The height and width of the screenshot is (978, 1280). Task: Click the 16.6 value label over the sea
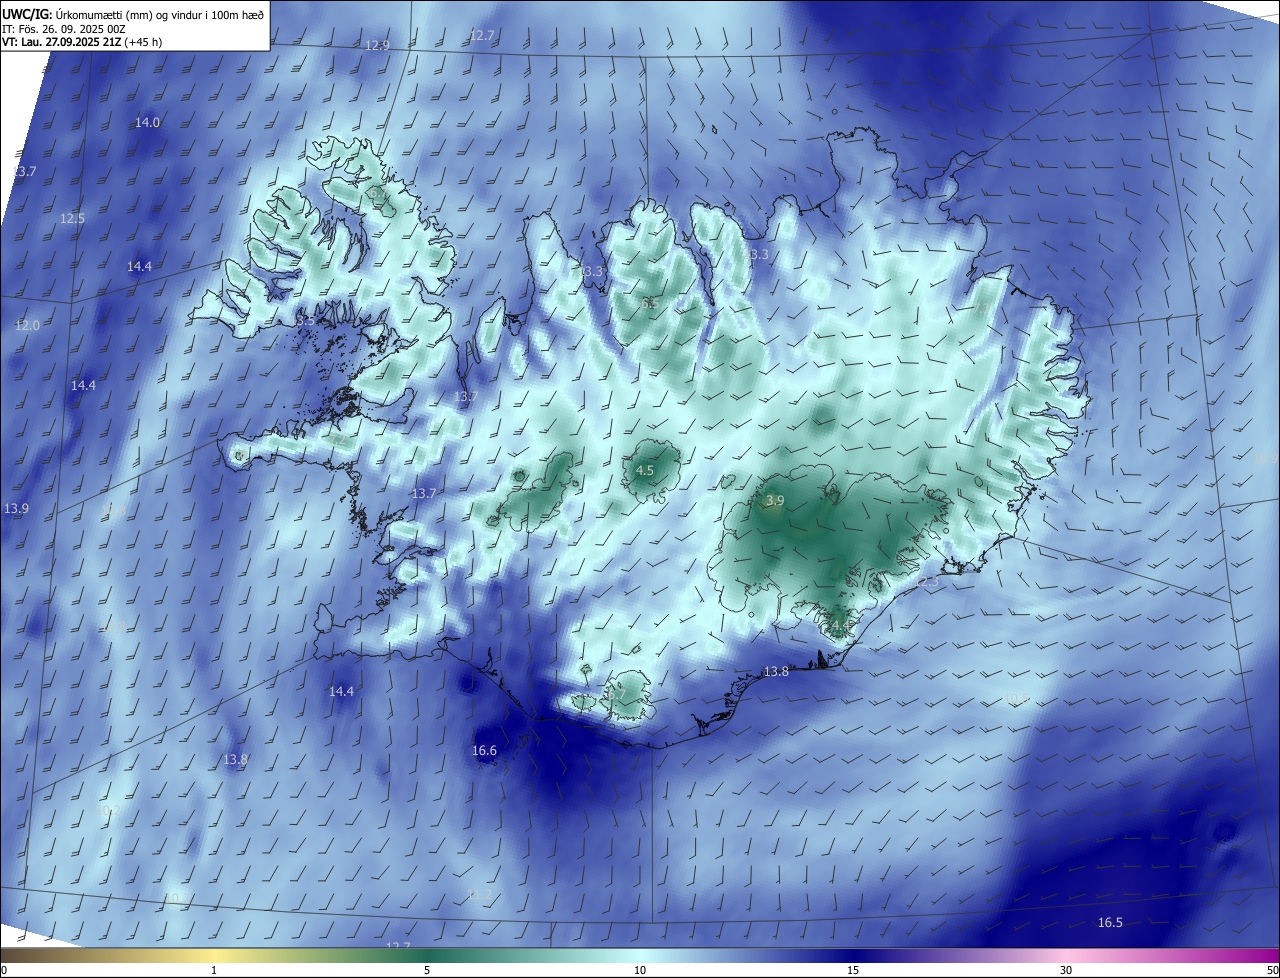pos(484,750)
